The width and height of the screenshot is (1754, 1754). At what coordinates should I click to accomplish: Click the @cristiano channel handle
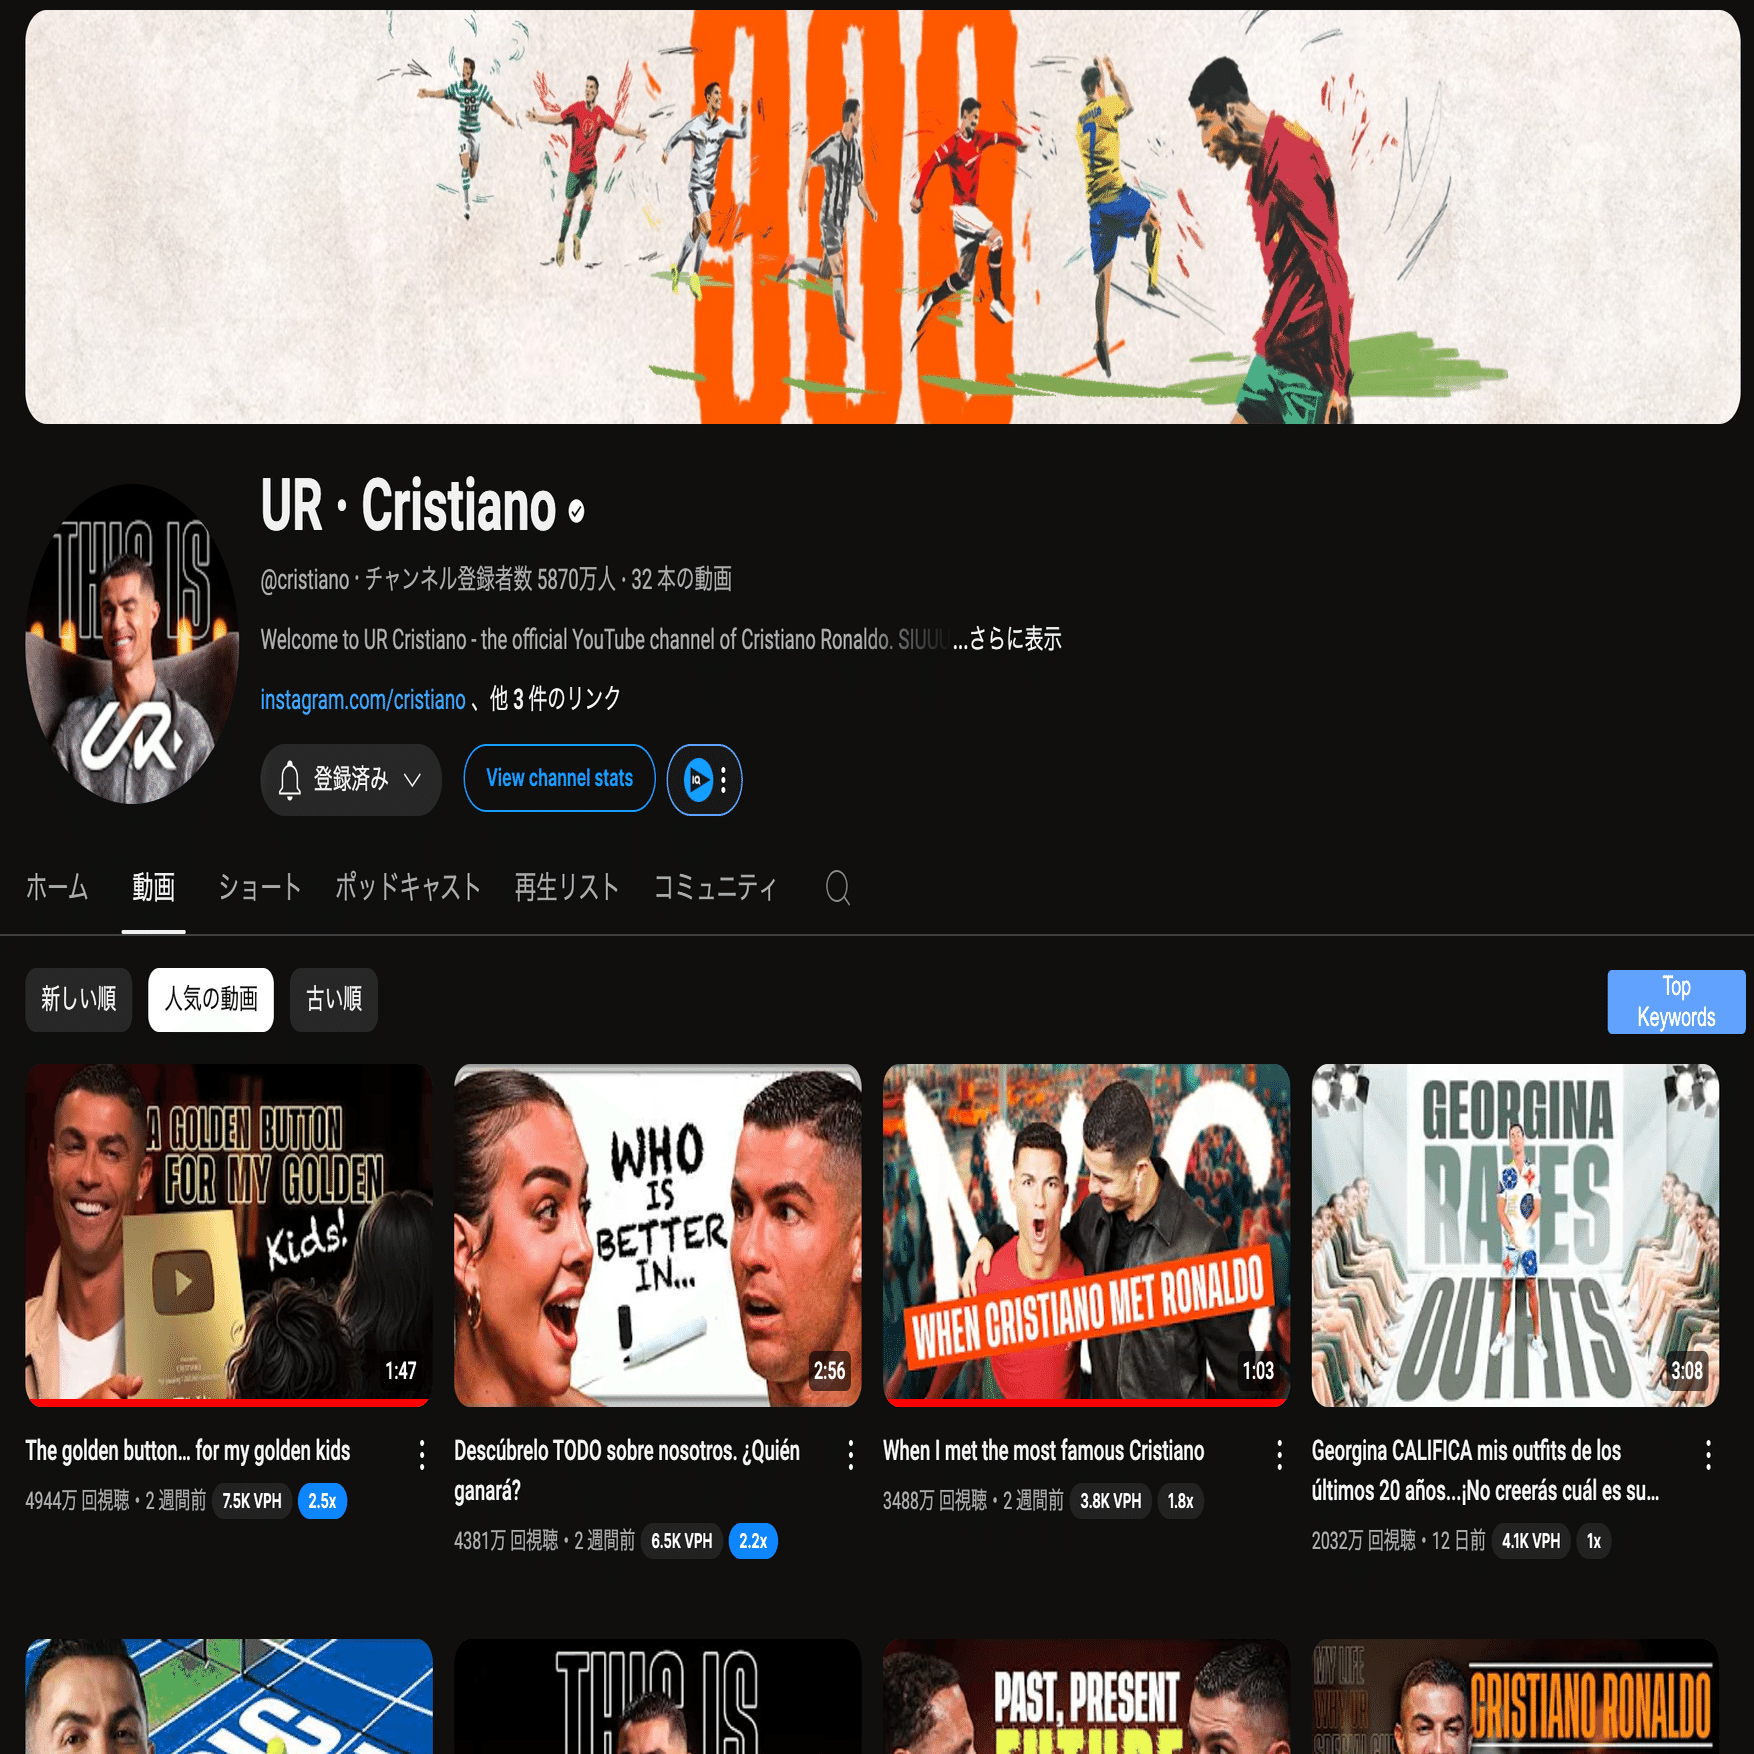coord(305,580)
